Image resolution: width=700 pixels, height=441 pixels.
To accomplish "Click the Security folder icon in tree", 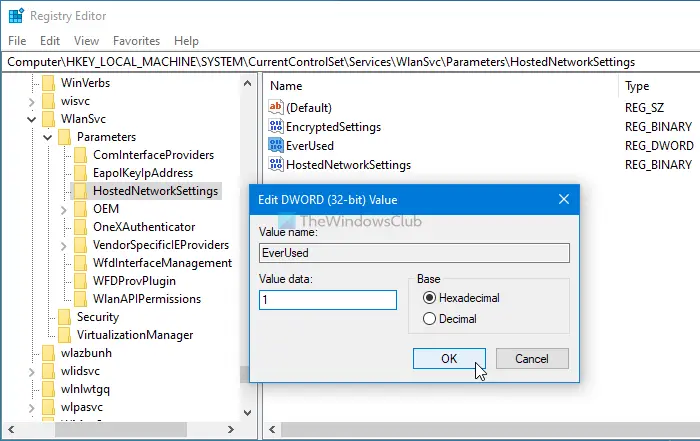I will (x=64, y=317).
